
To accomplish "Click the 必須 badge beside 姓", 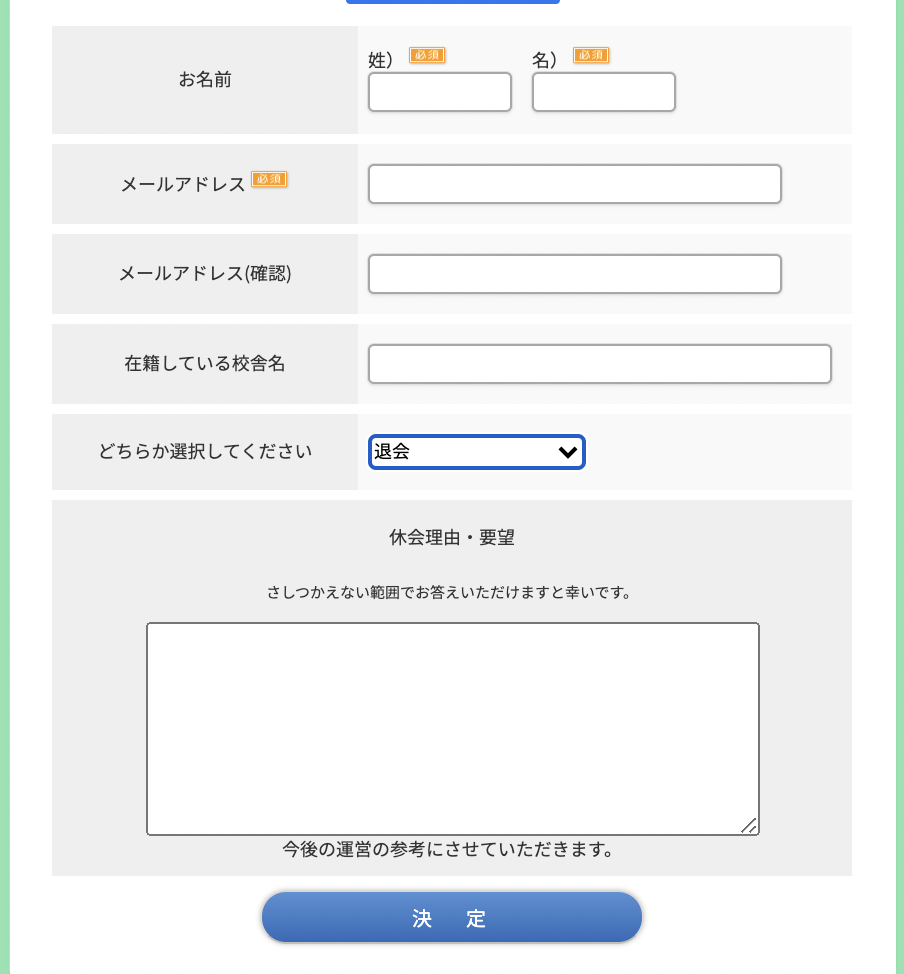I will (x=427, y=55).
